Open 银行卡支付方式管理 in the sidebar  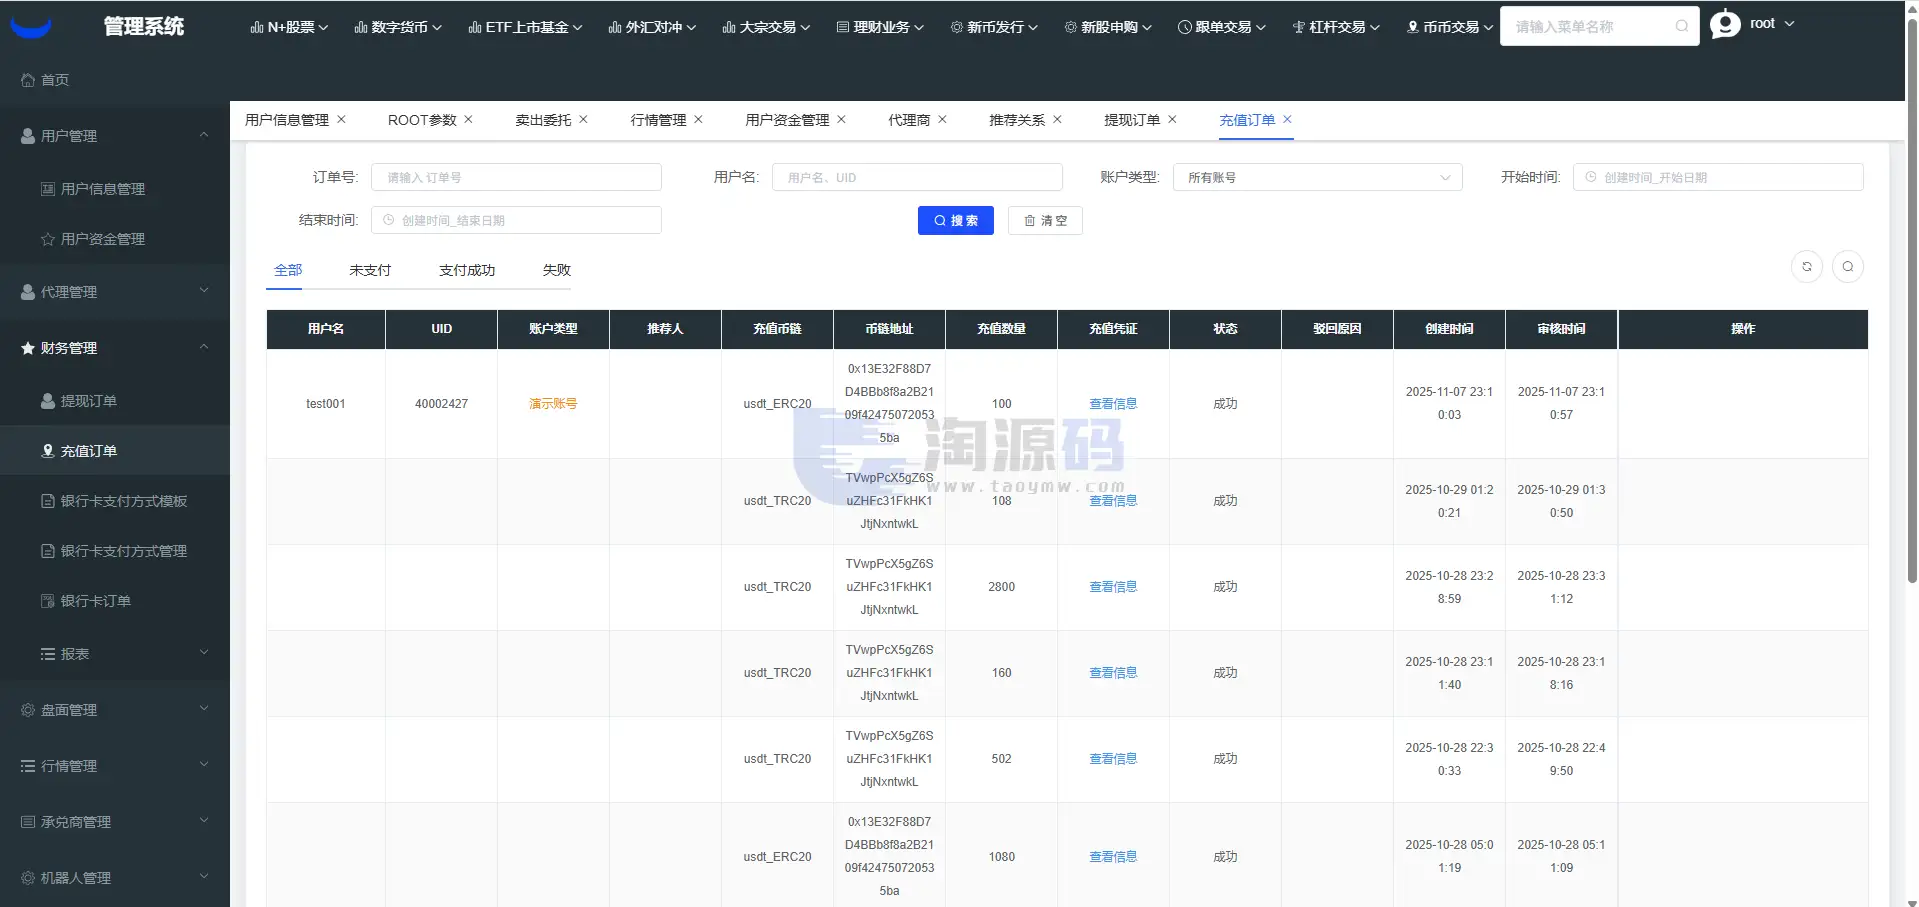pos(115,551)
